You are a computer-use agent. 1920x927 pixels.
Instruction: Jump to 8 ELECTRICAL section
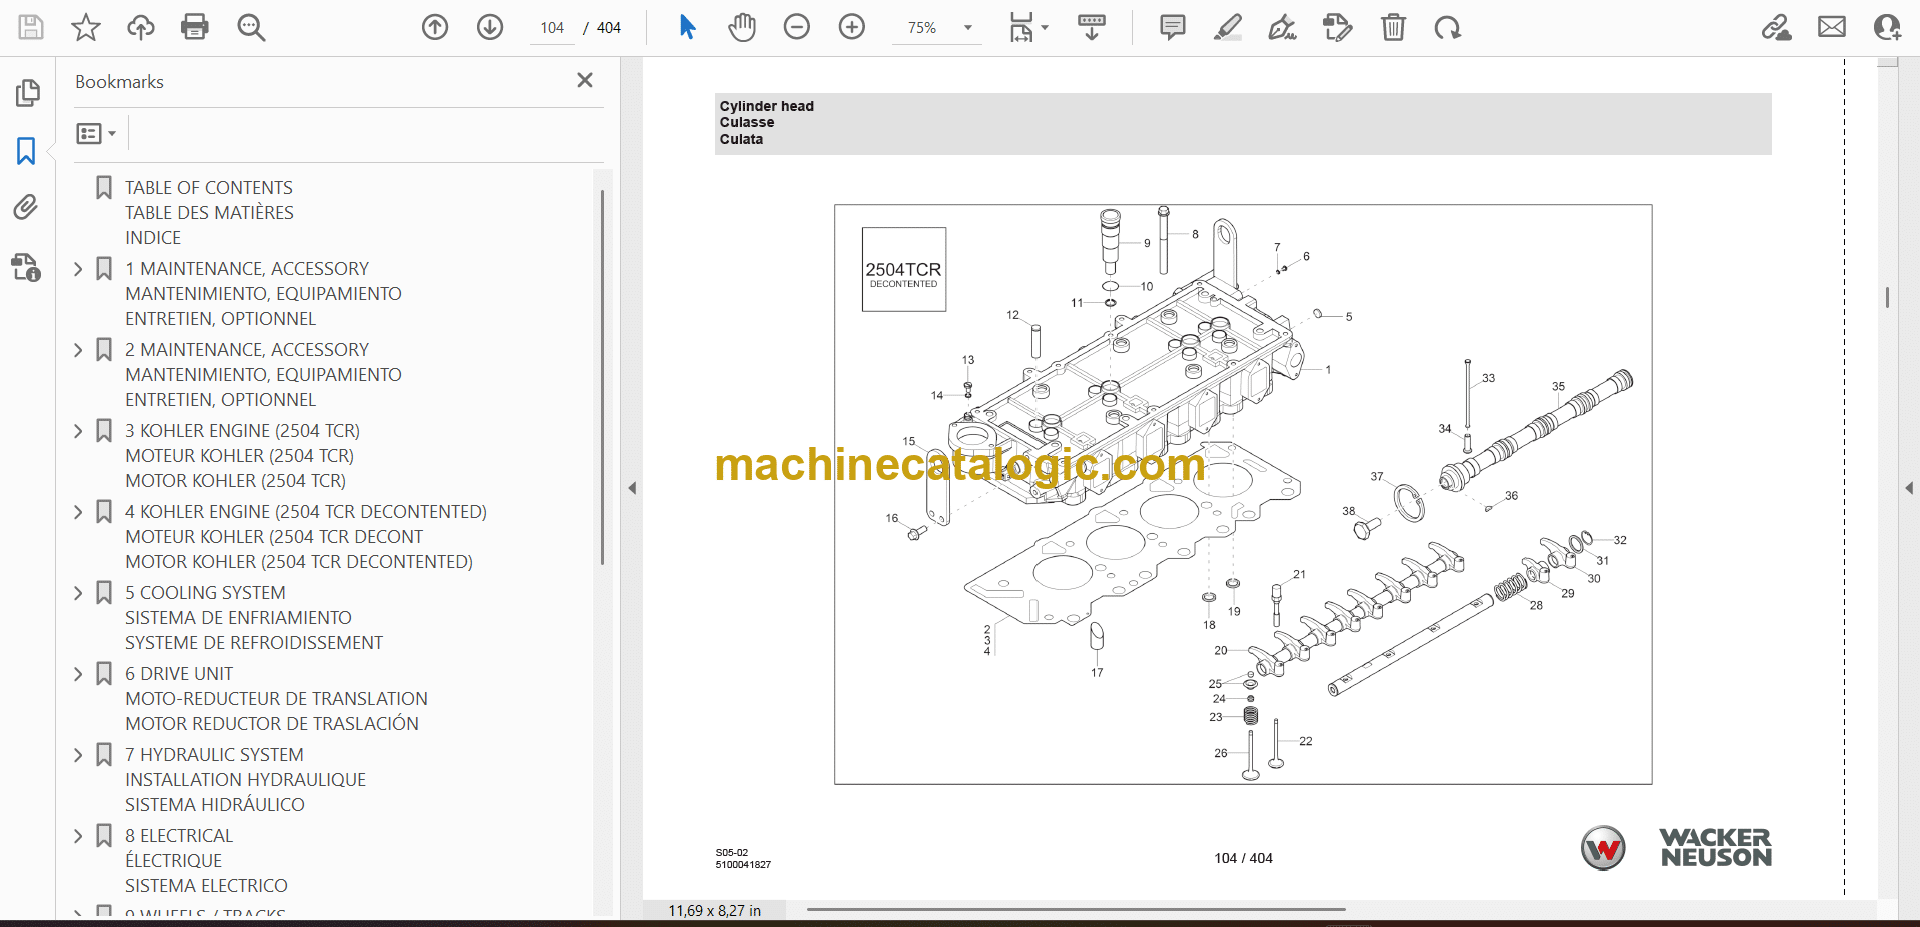click(206, 861)
